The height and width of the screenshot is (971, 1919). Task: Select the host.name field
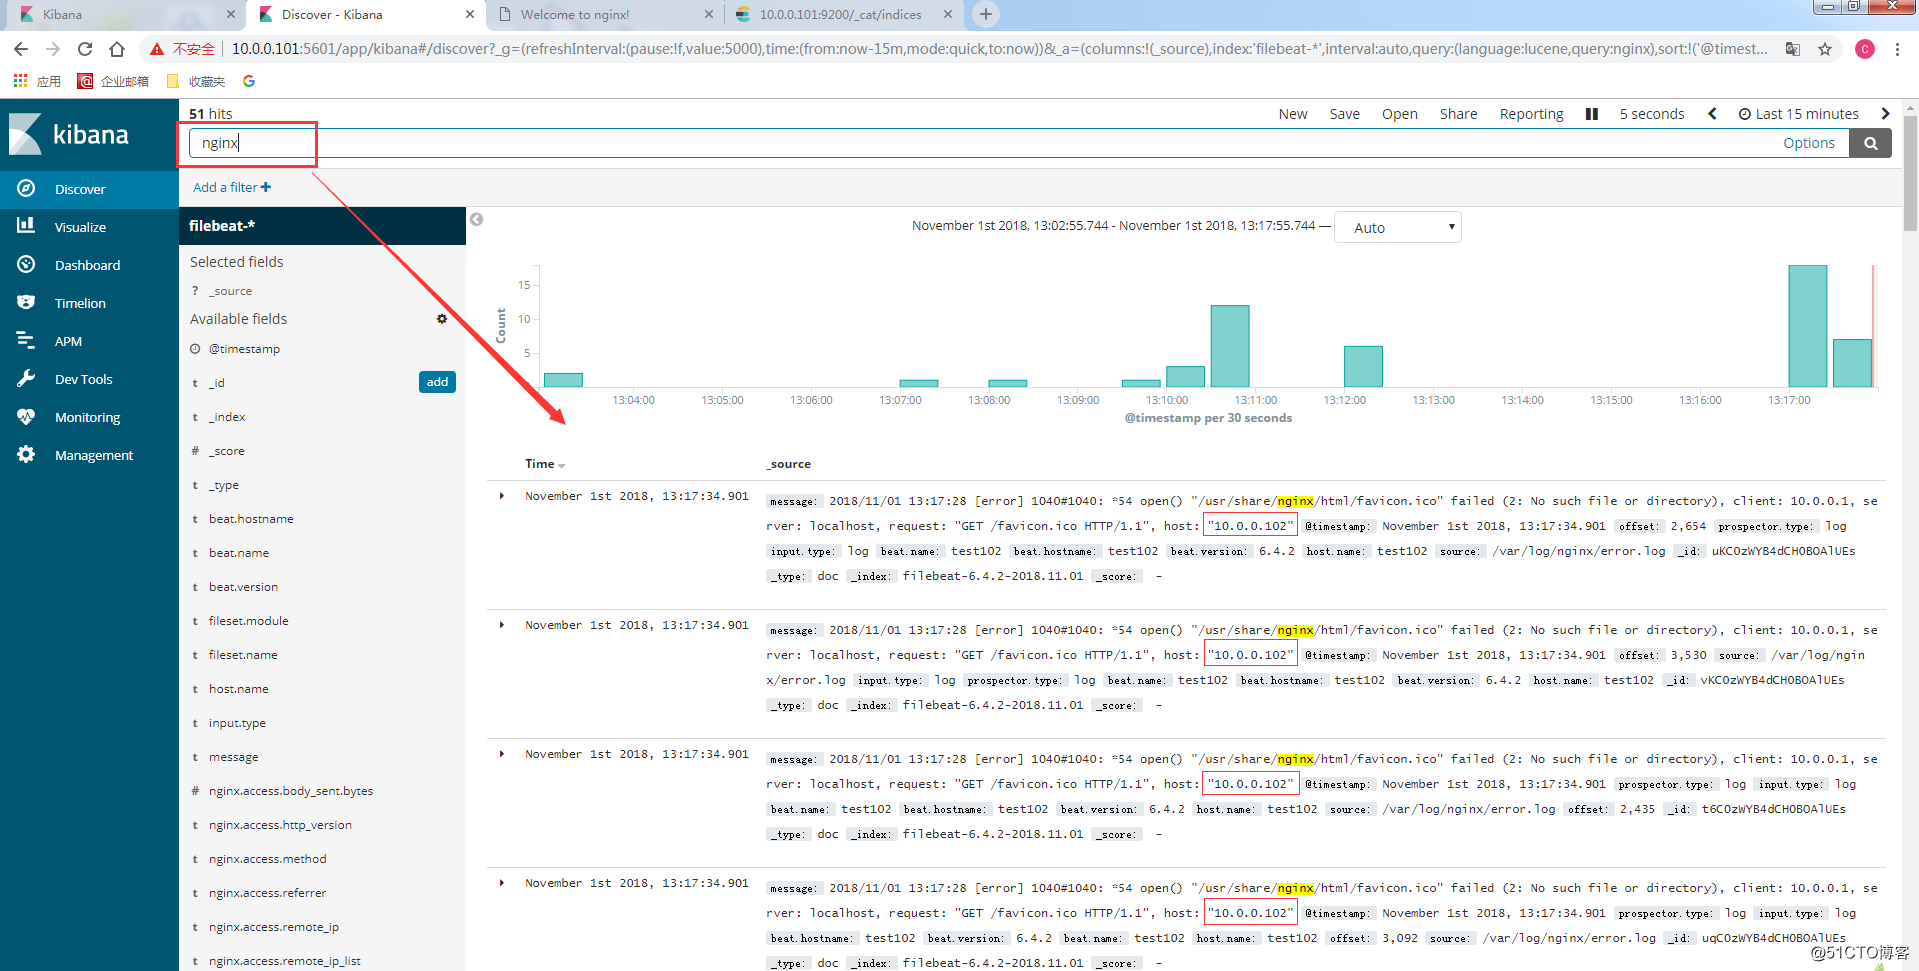(238, 689)
